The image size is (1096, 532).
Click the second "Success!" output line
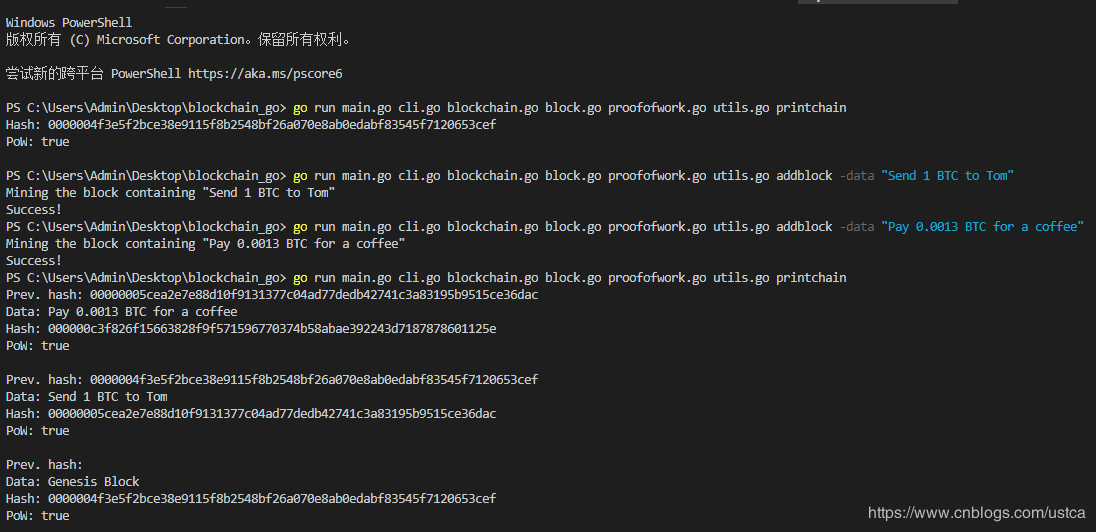click(33, 261)
